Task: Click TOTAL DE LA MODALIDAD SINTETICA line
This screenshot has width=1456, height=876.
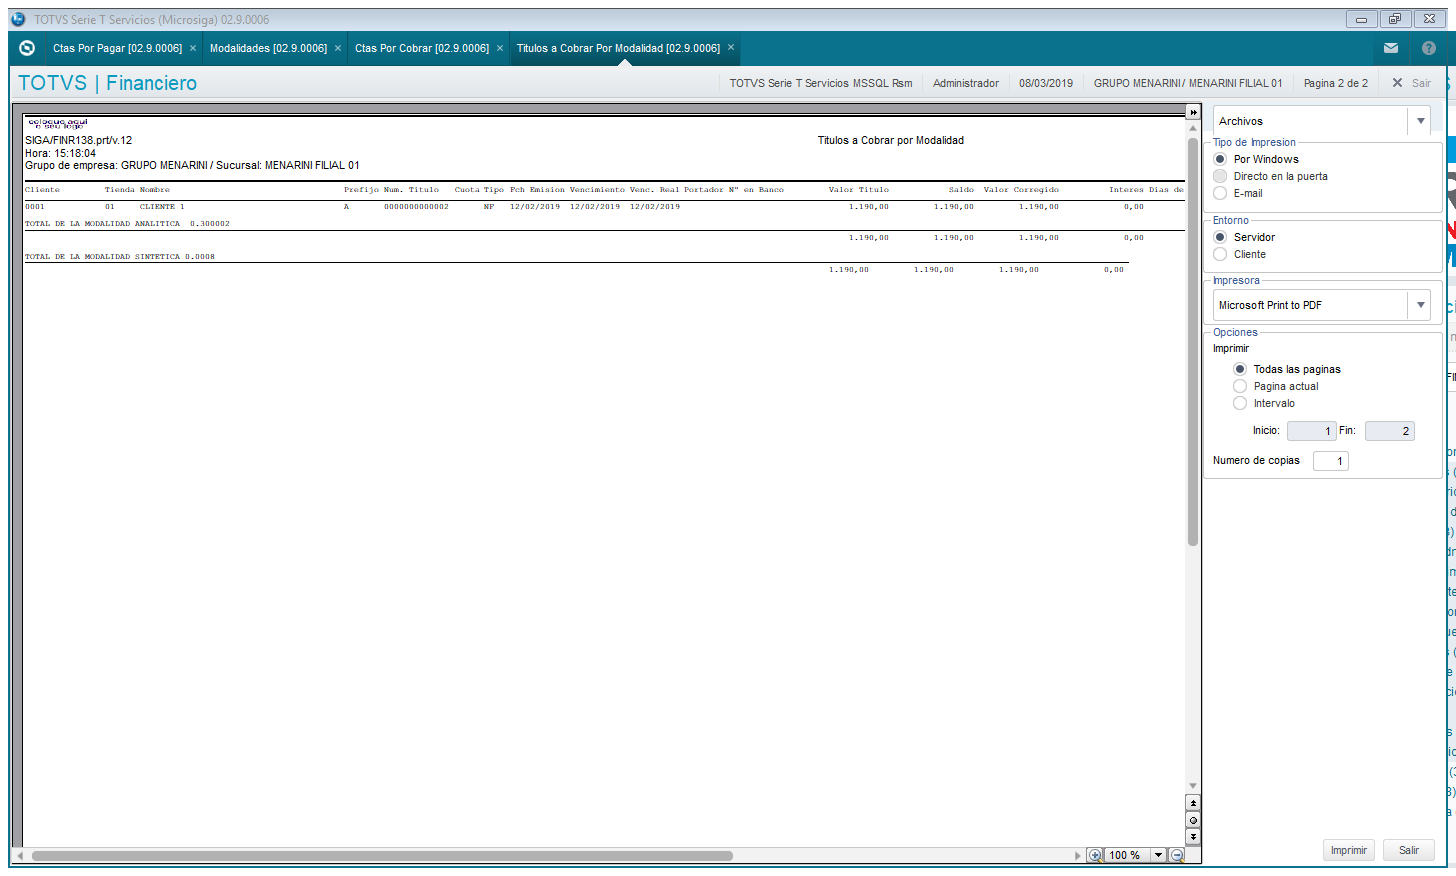Action: tap(120, 257)
